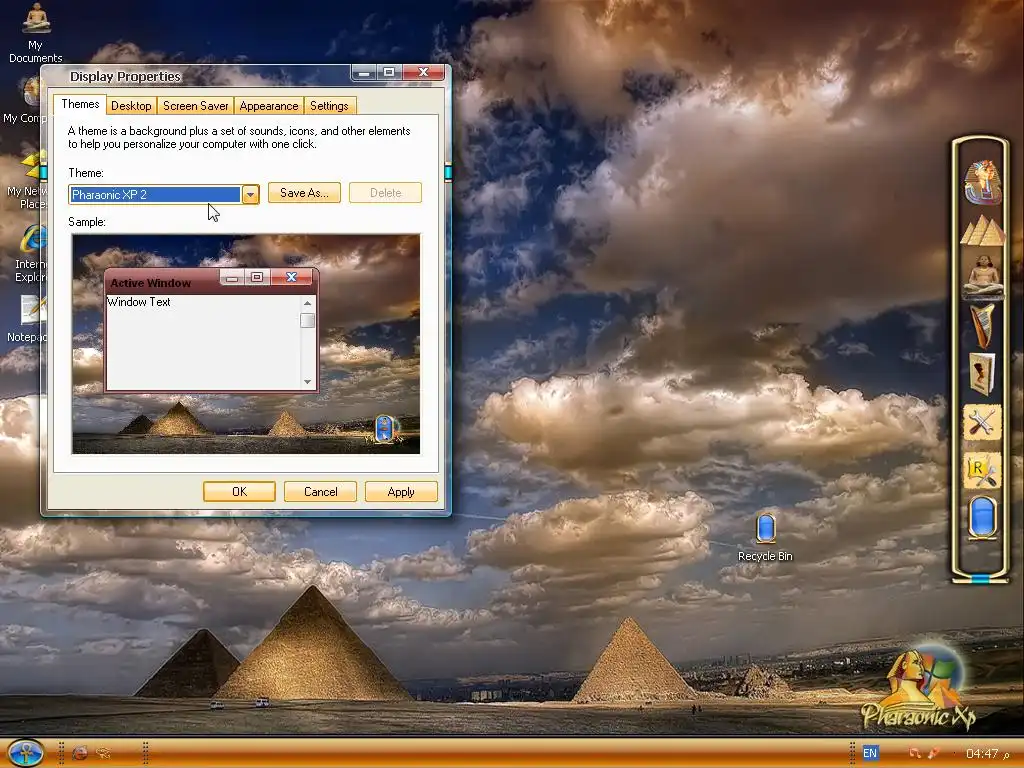1024x768 pixels.
Task: Click the scroll down arrow in the sample window
Action: [308, 382]
